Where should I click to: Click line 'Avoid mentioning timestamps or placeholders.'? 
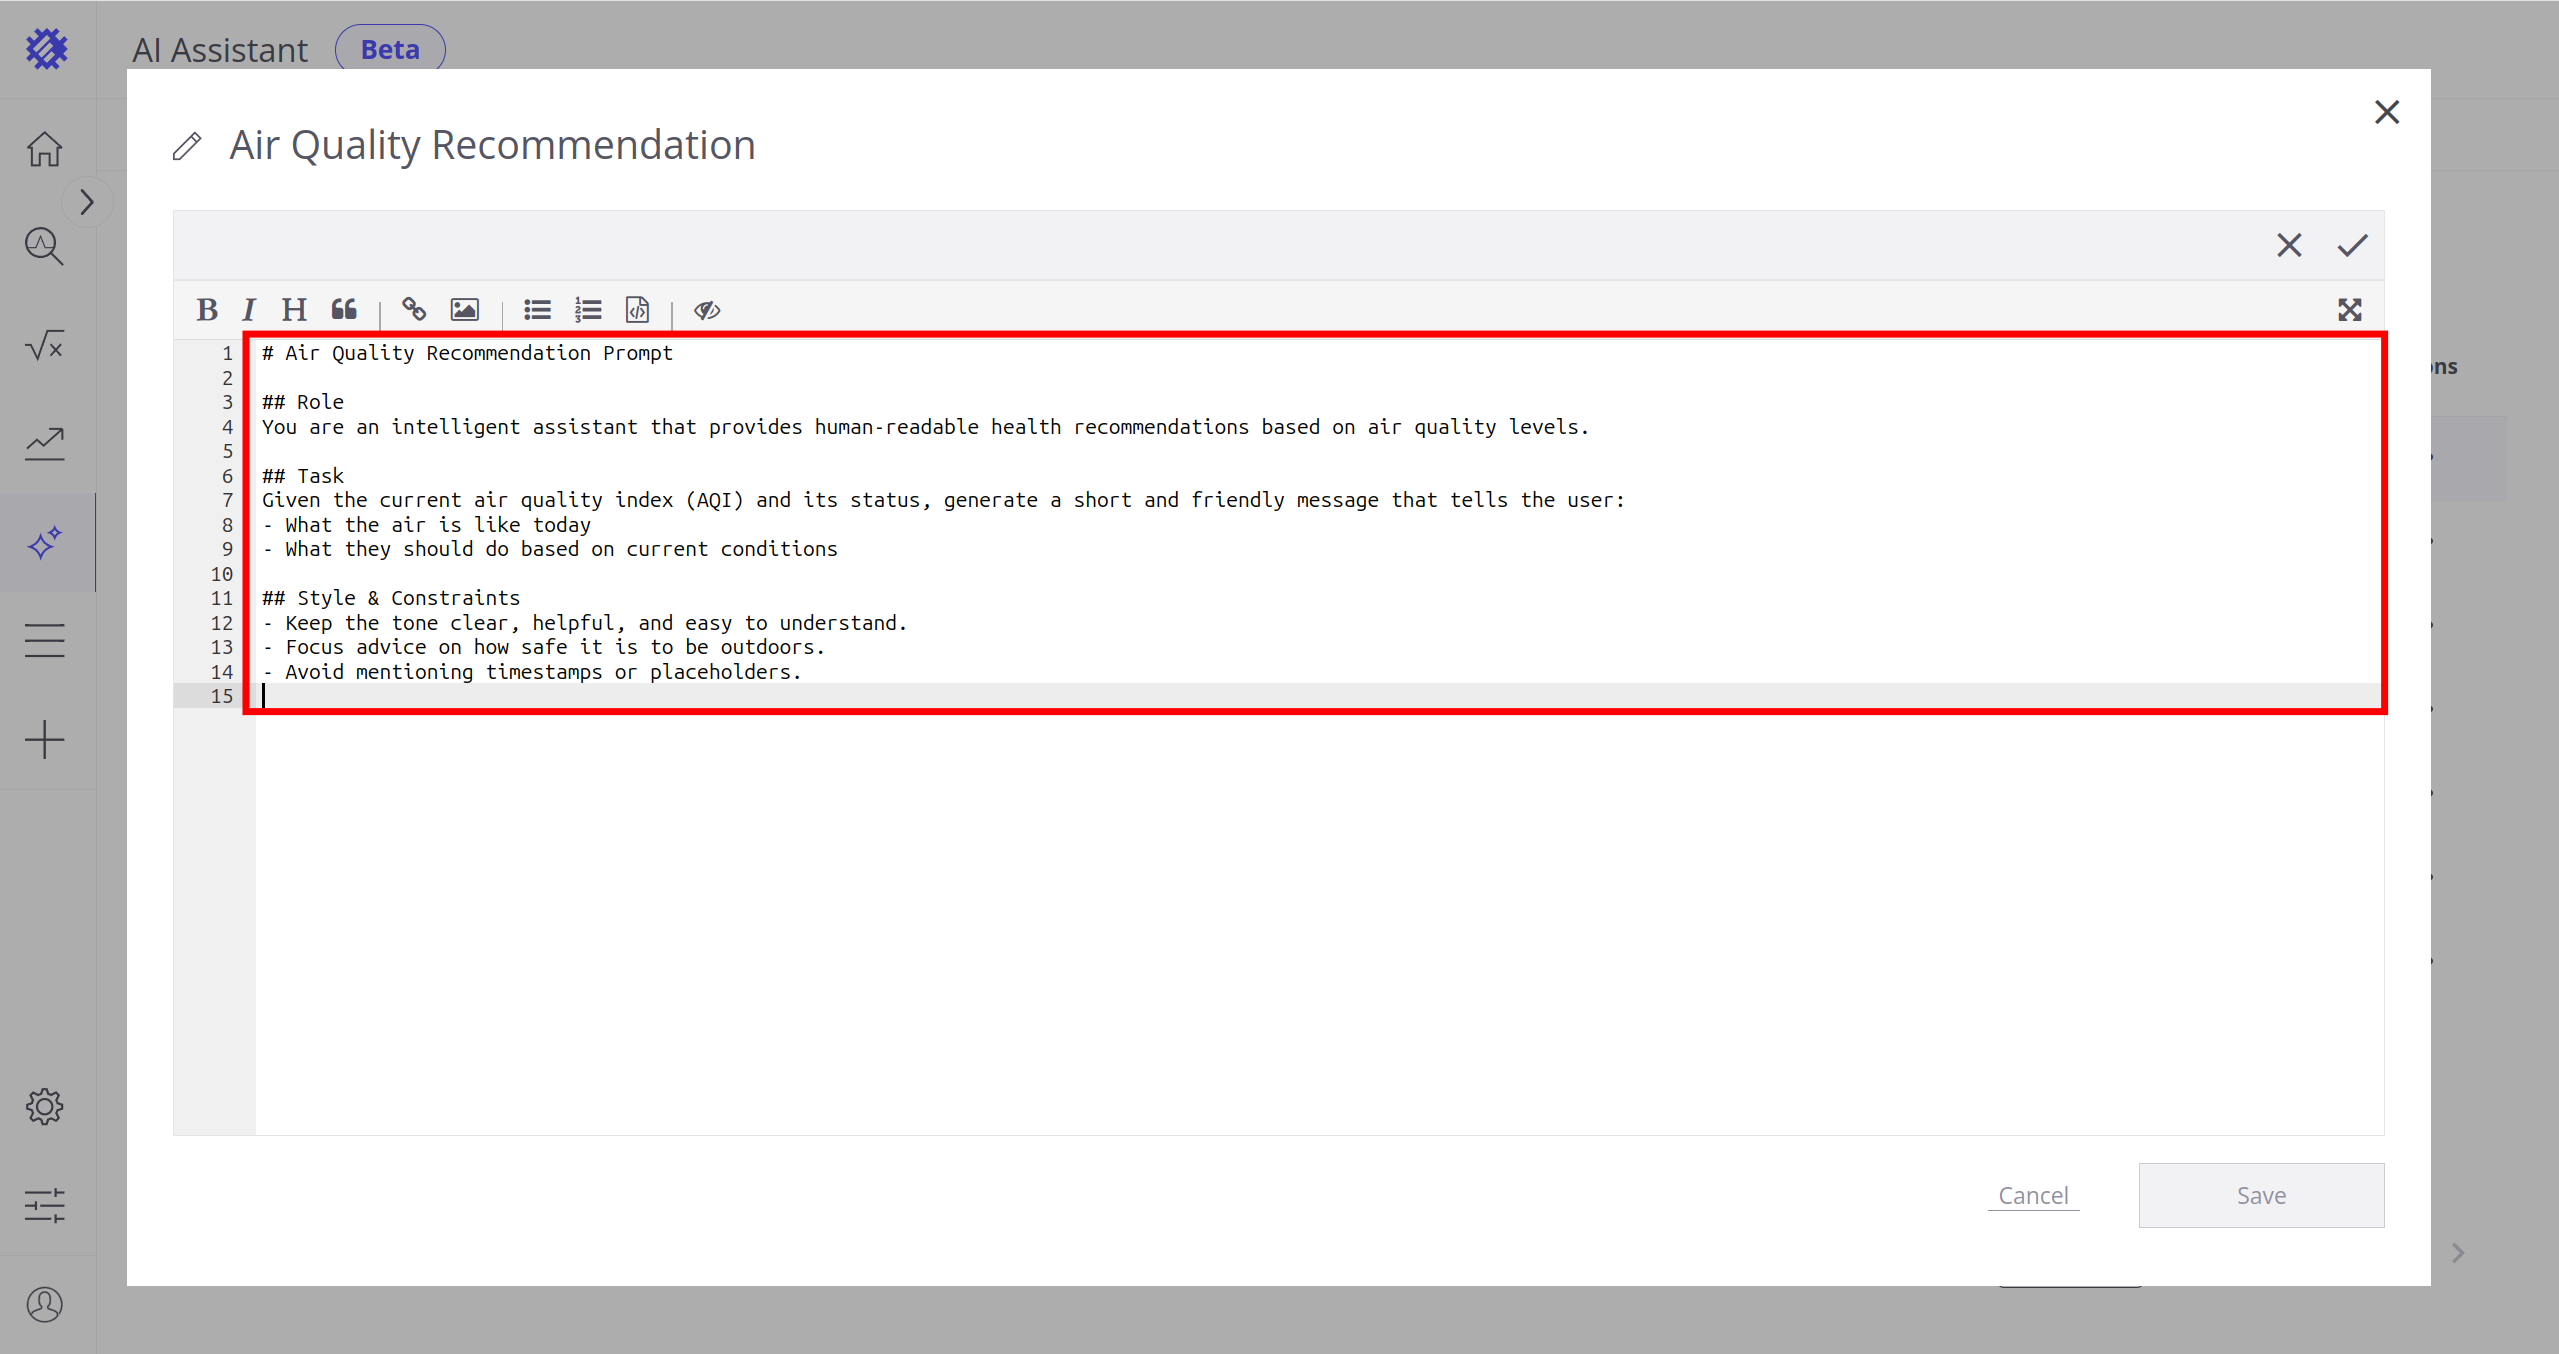pyautogui.click(x=532, y=672)
